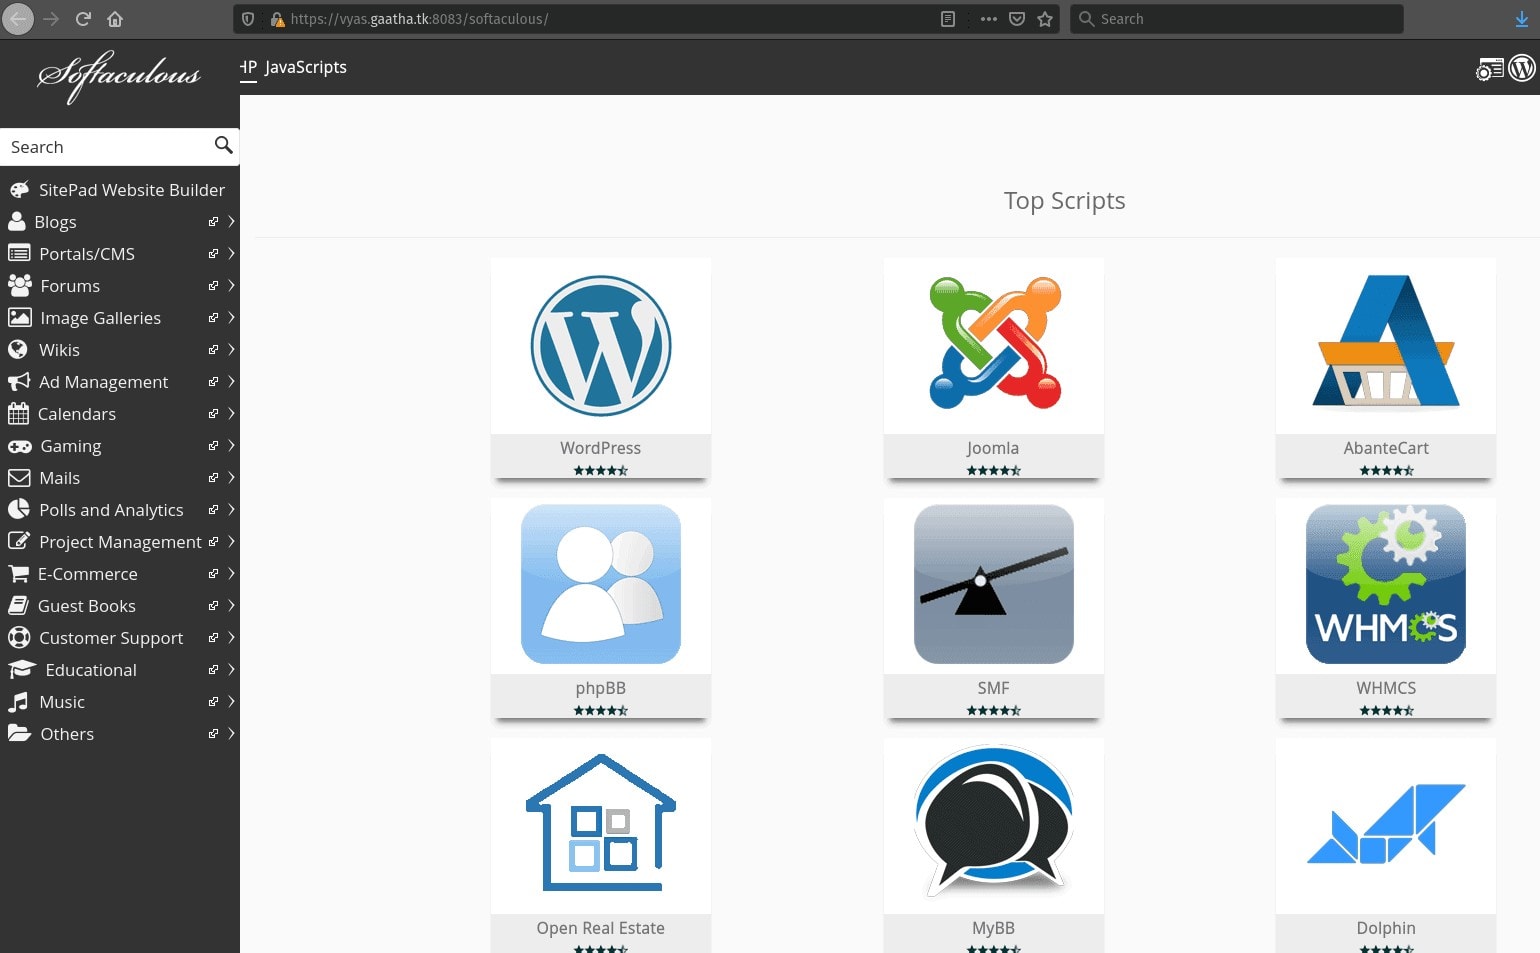Bookmark the page with the star icon
The height and width of the screenshot is (953, 1540).
(x=1045, y=19)
